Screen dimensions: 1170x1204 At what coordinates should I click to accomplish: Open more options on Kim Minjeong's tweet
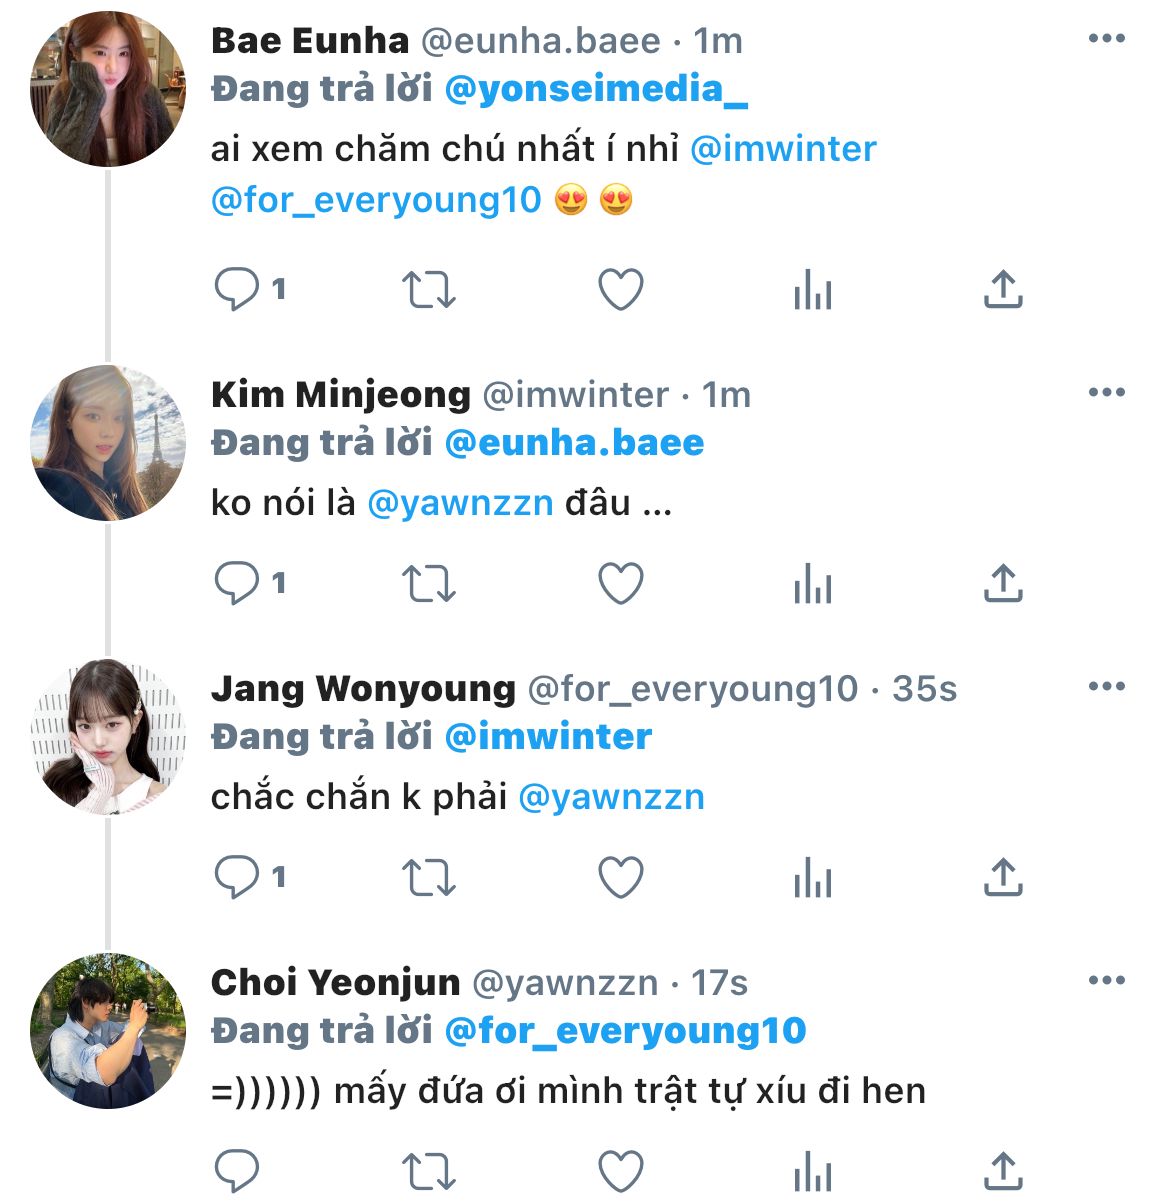1106,393
